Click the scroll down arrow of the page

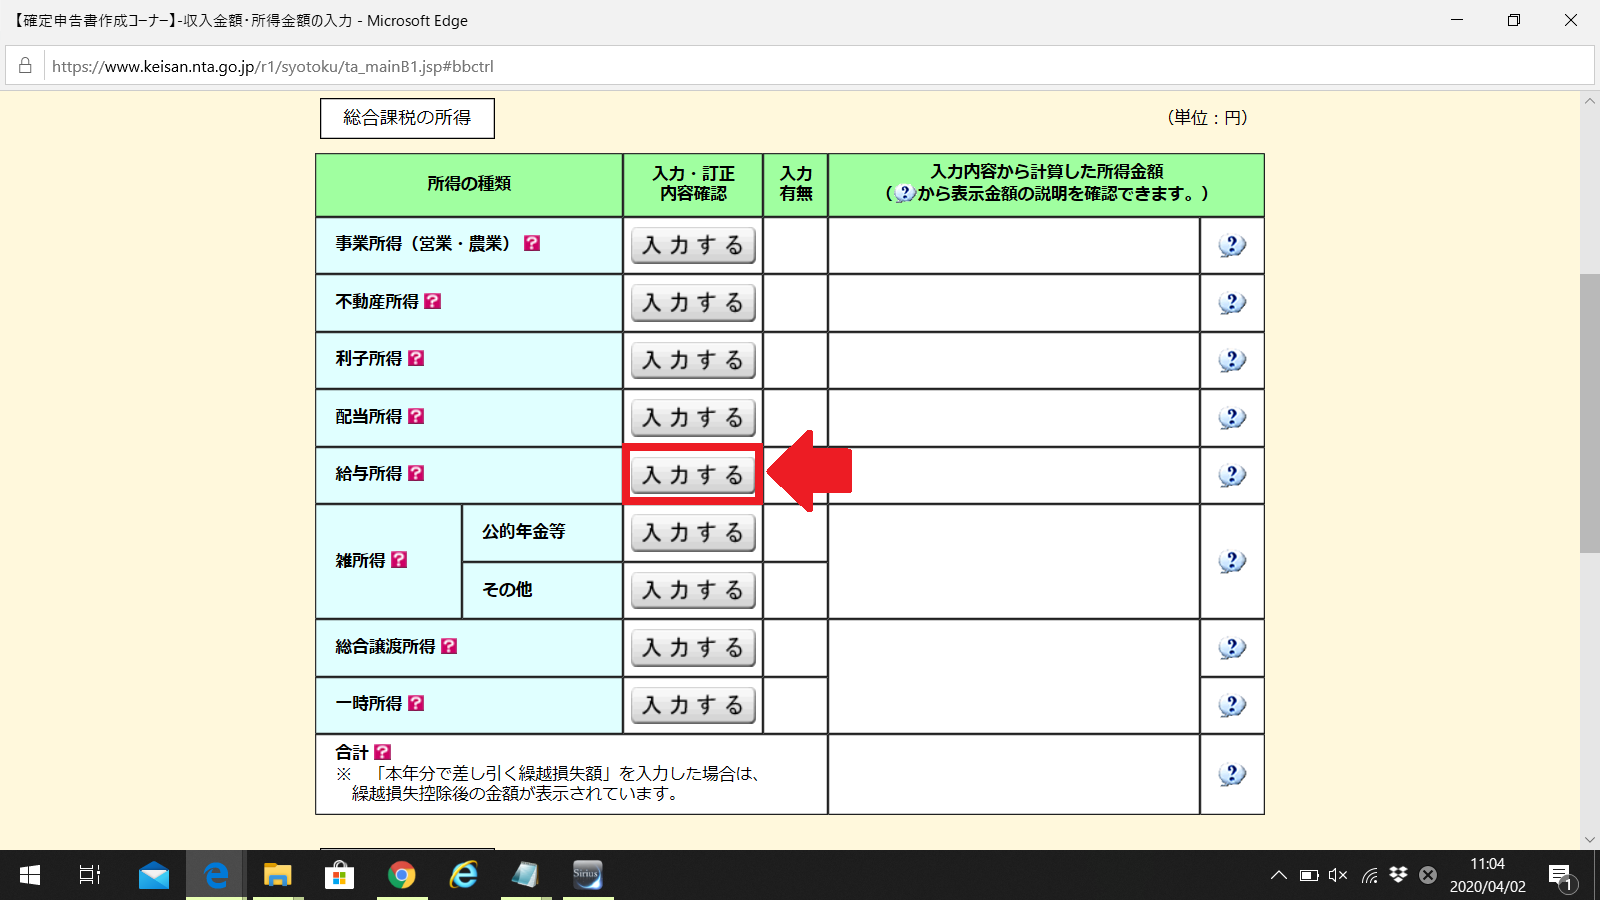(1589, 840)
